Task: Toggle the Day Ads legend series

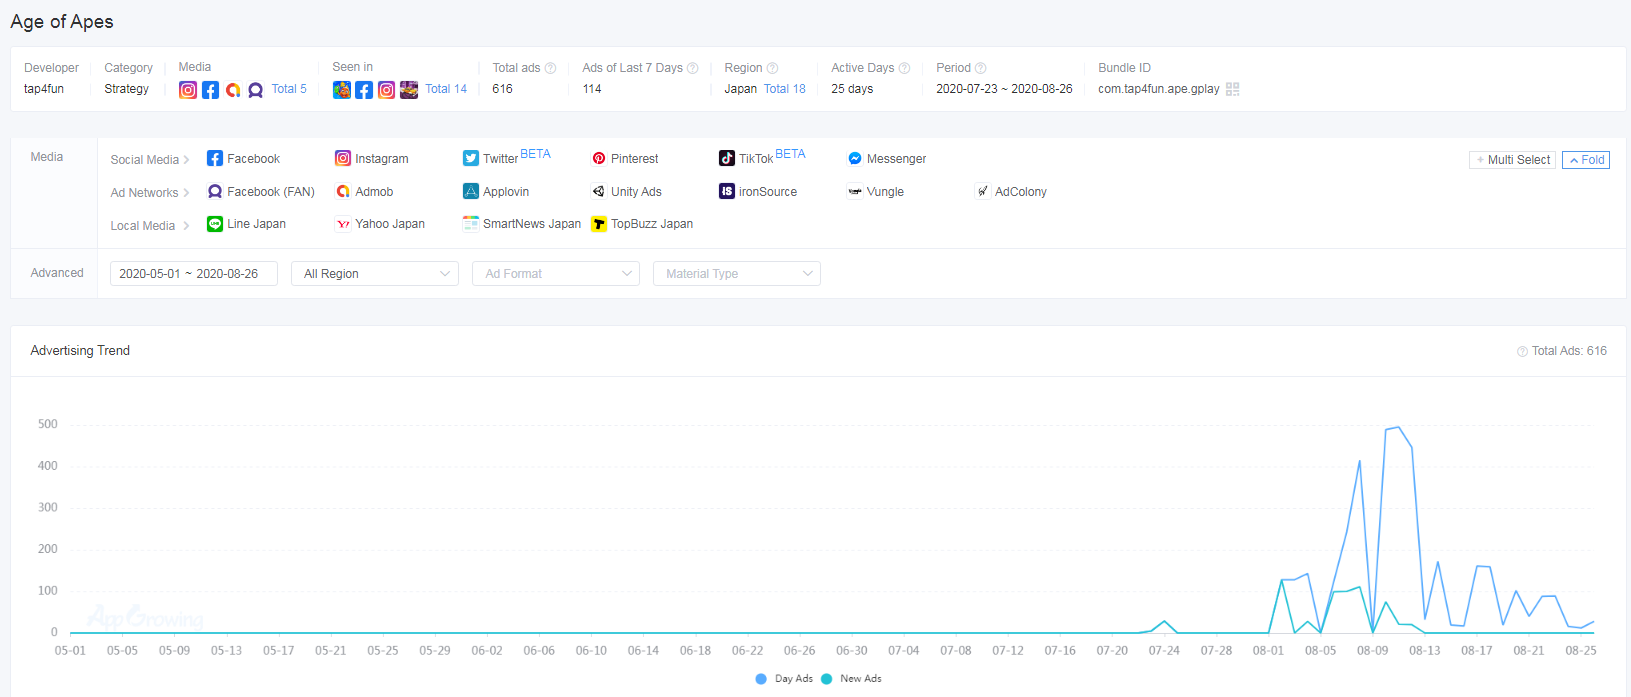Action: (762, 679)
